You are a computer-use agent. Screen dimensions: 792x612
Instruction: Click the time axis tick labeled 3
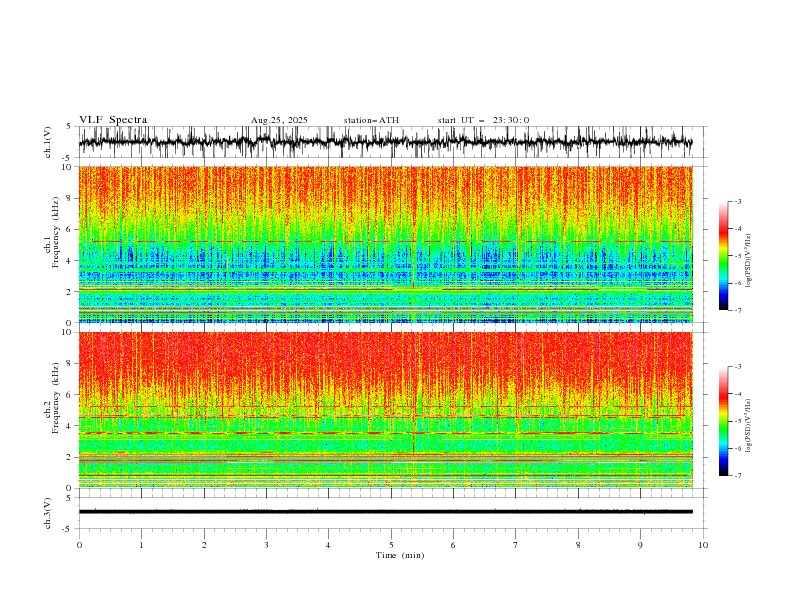tap(266, 545)
